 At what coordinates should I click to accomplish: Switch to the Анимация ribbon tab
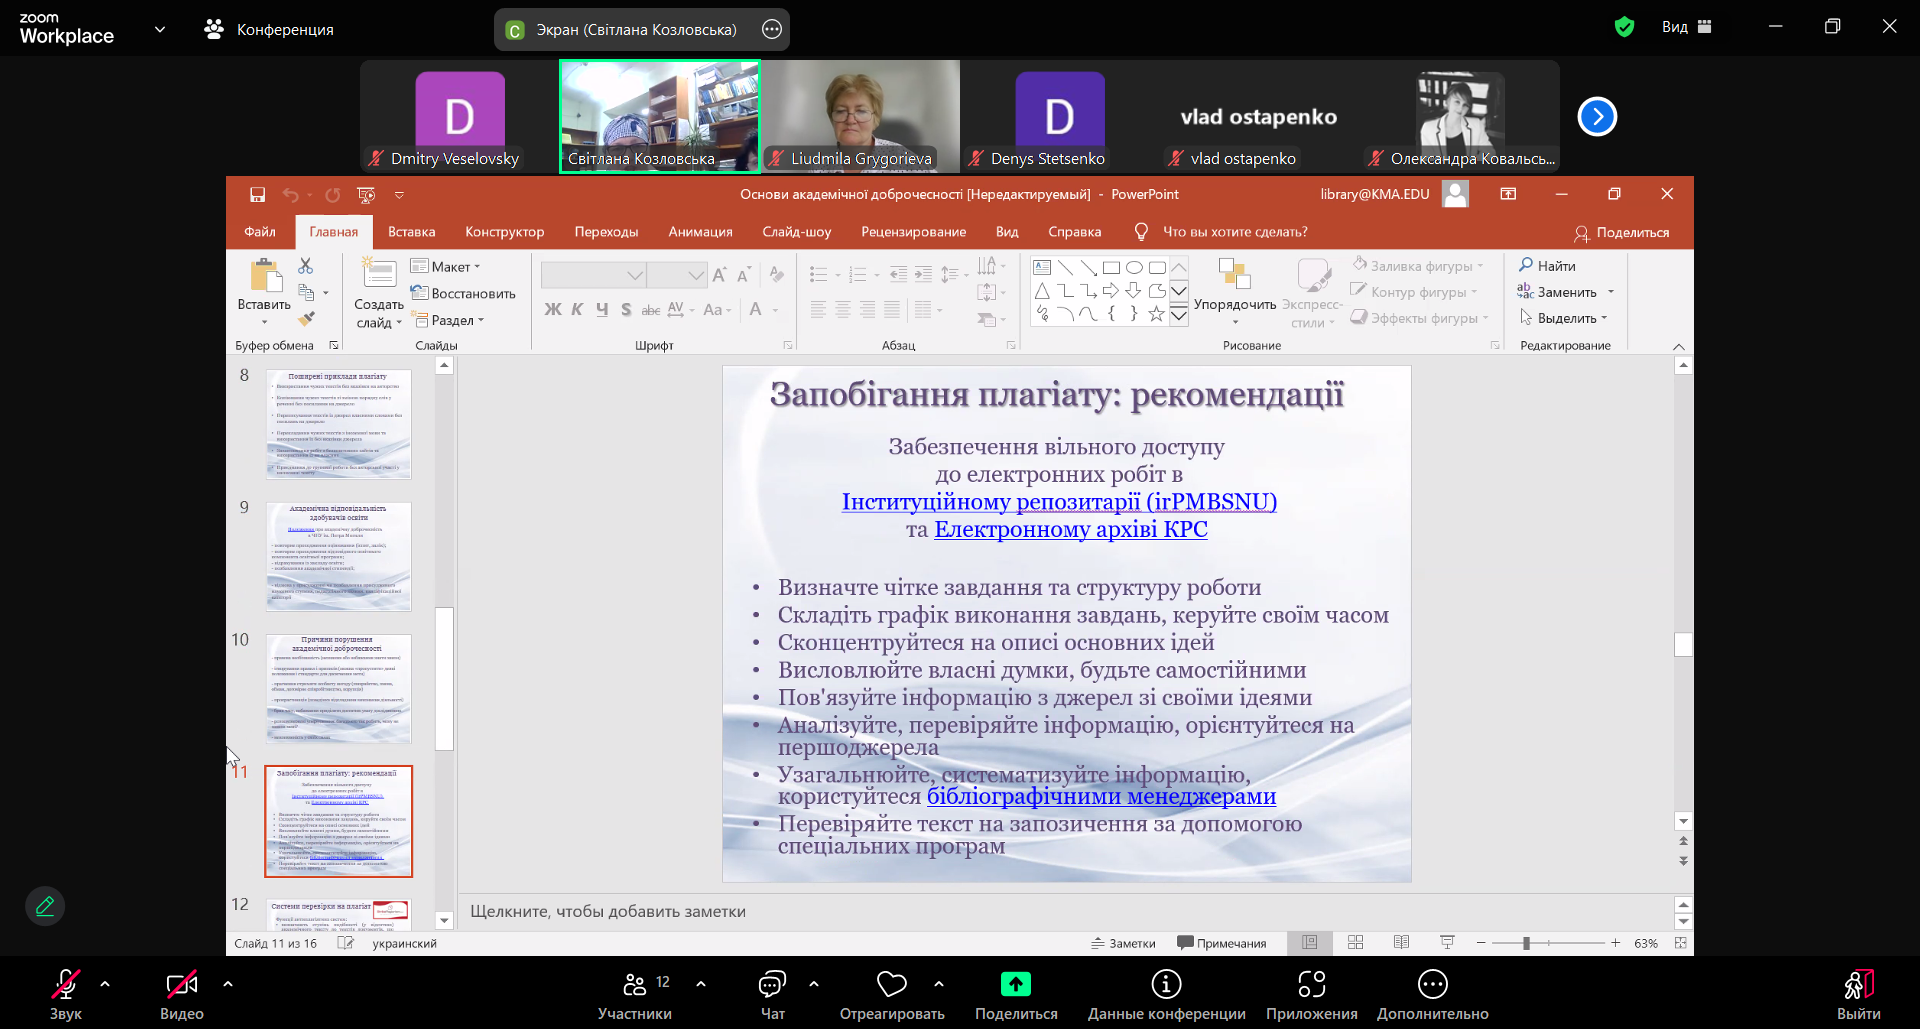coord(701,232)
